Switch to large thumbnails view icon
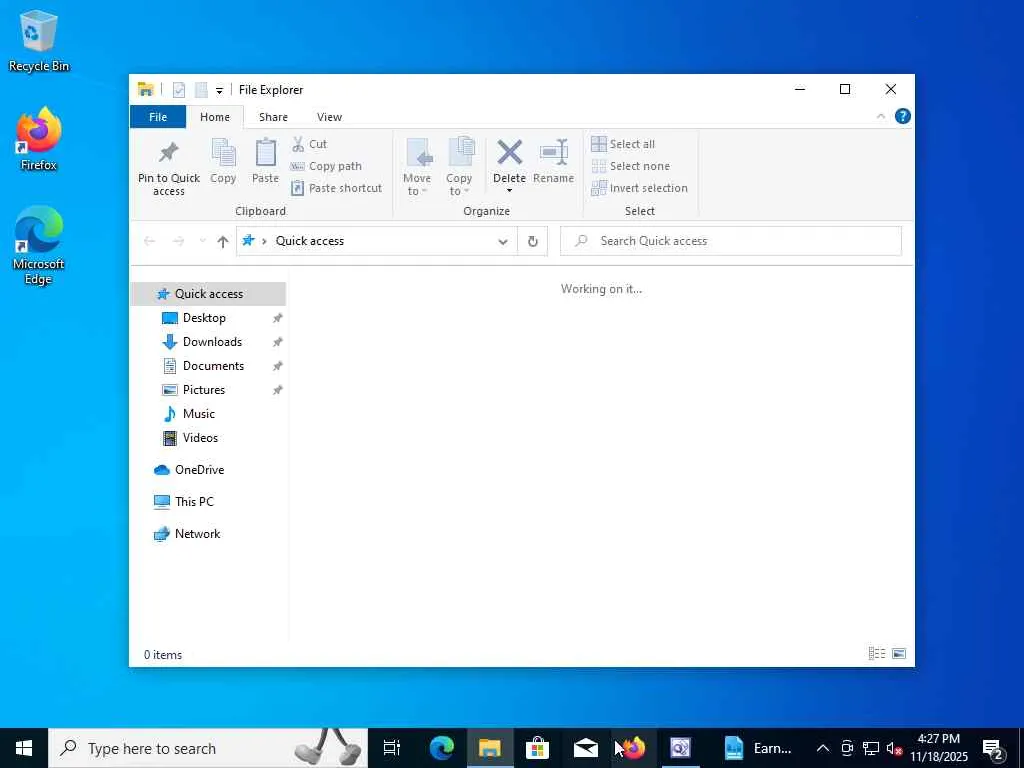Viewport: 1024px width, 768px height. pos(899,654)
